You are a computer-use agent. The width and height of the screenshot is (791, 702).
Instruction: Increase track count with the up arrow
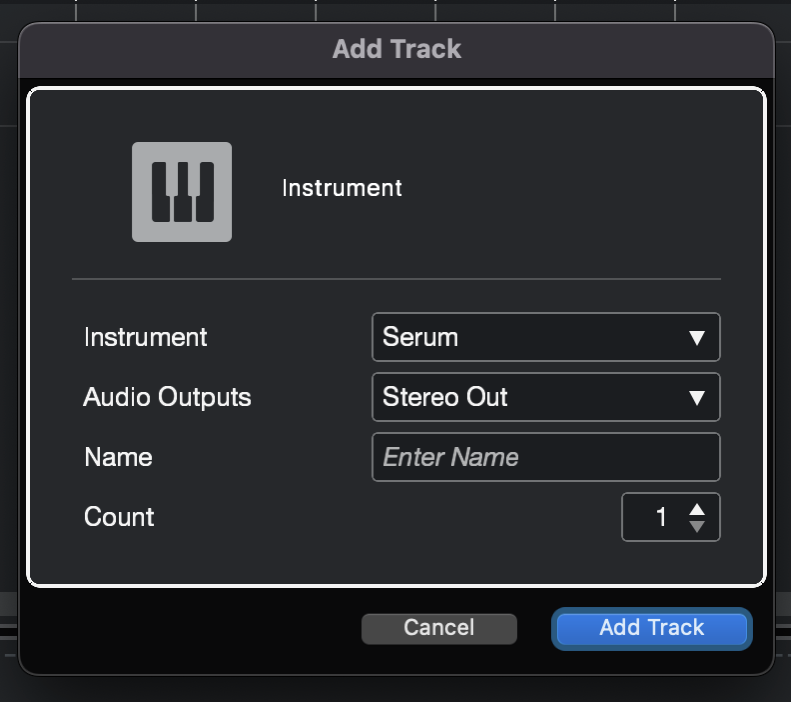[697, 510]
